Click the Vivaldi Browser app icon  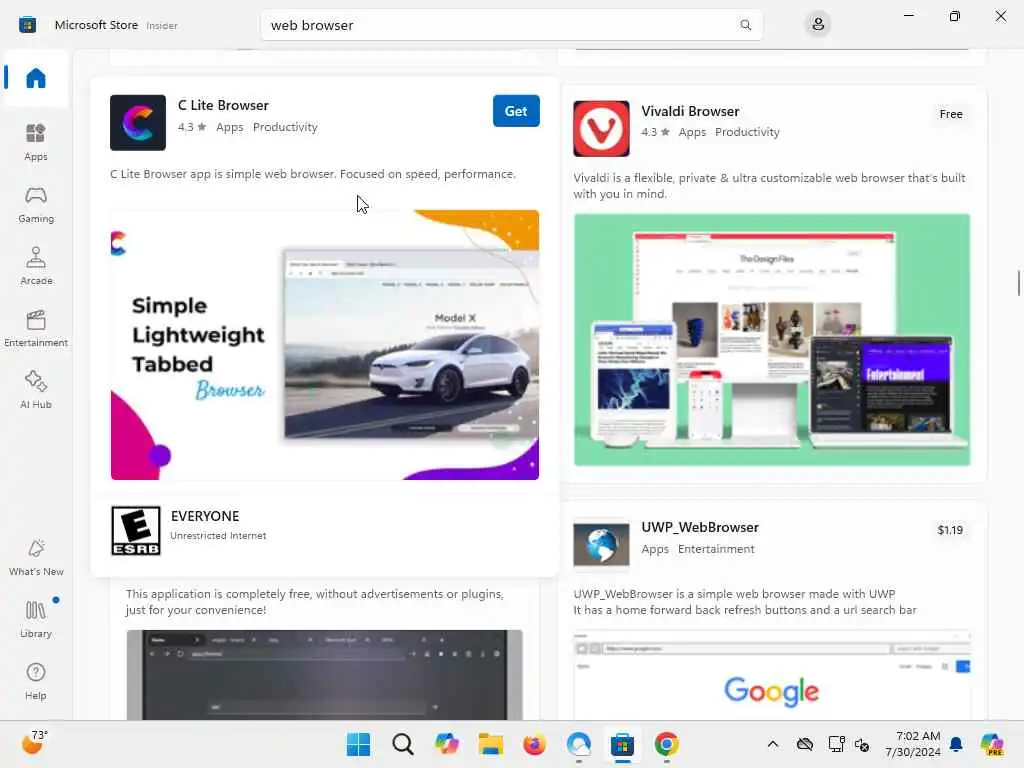[x=601, y=129]
